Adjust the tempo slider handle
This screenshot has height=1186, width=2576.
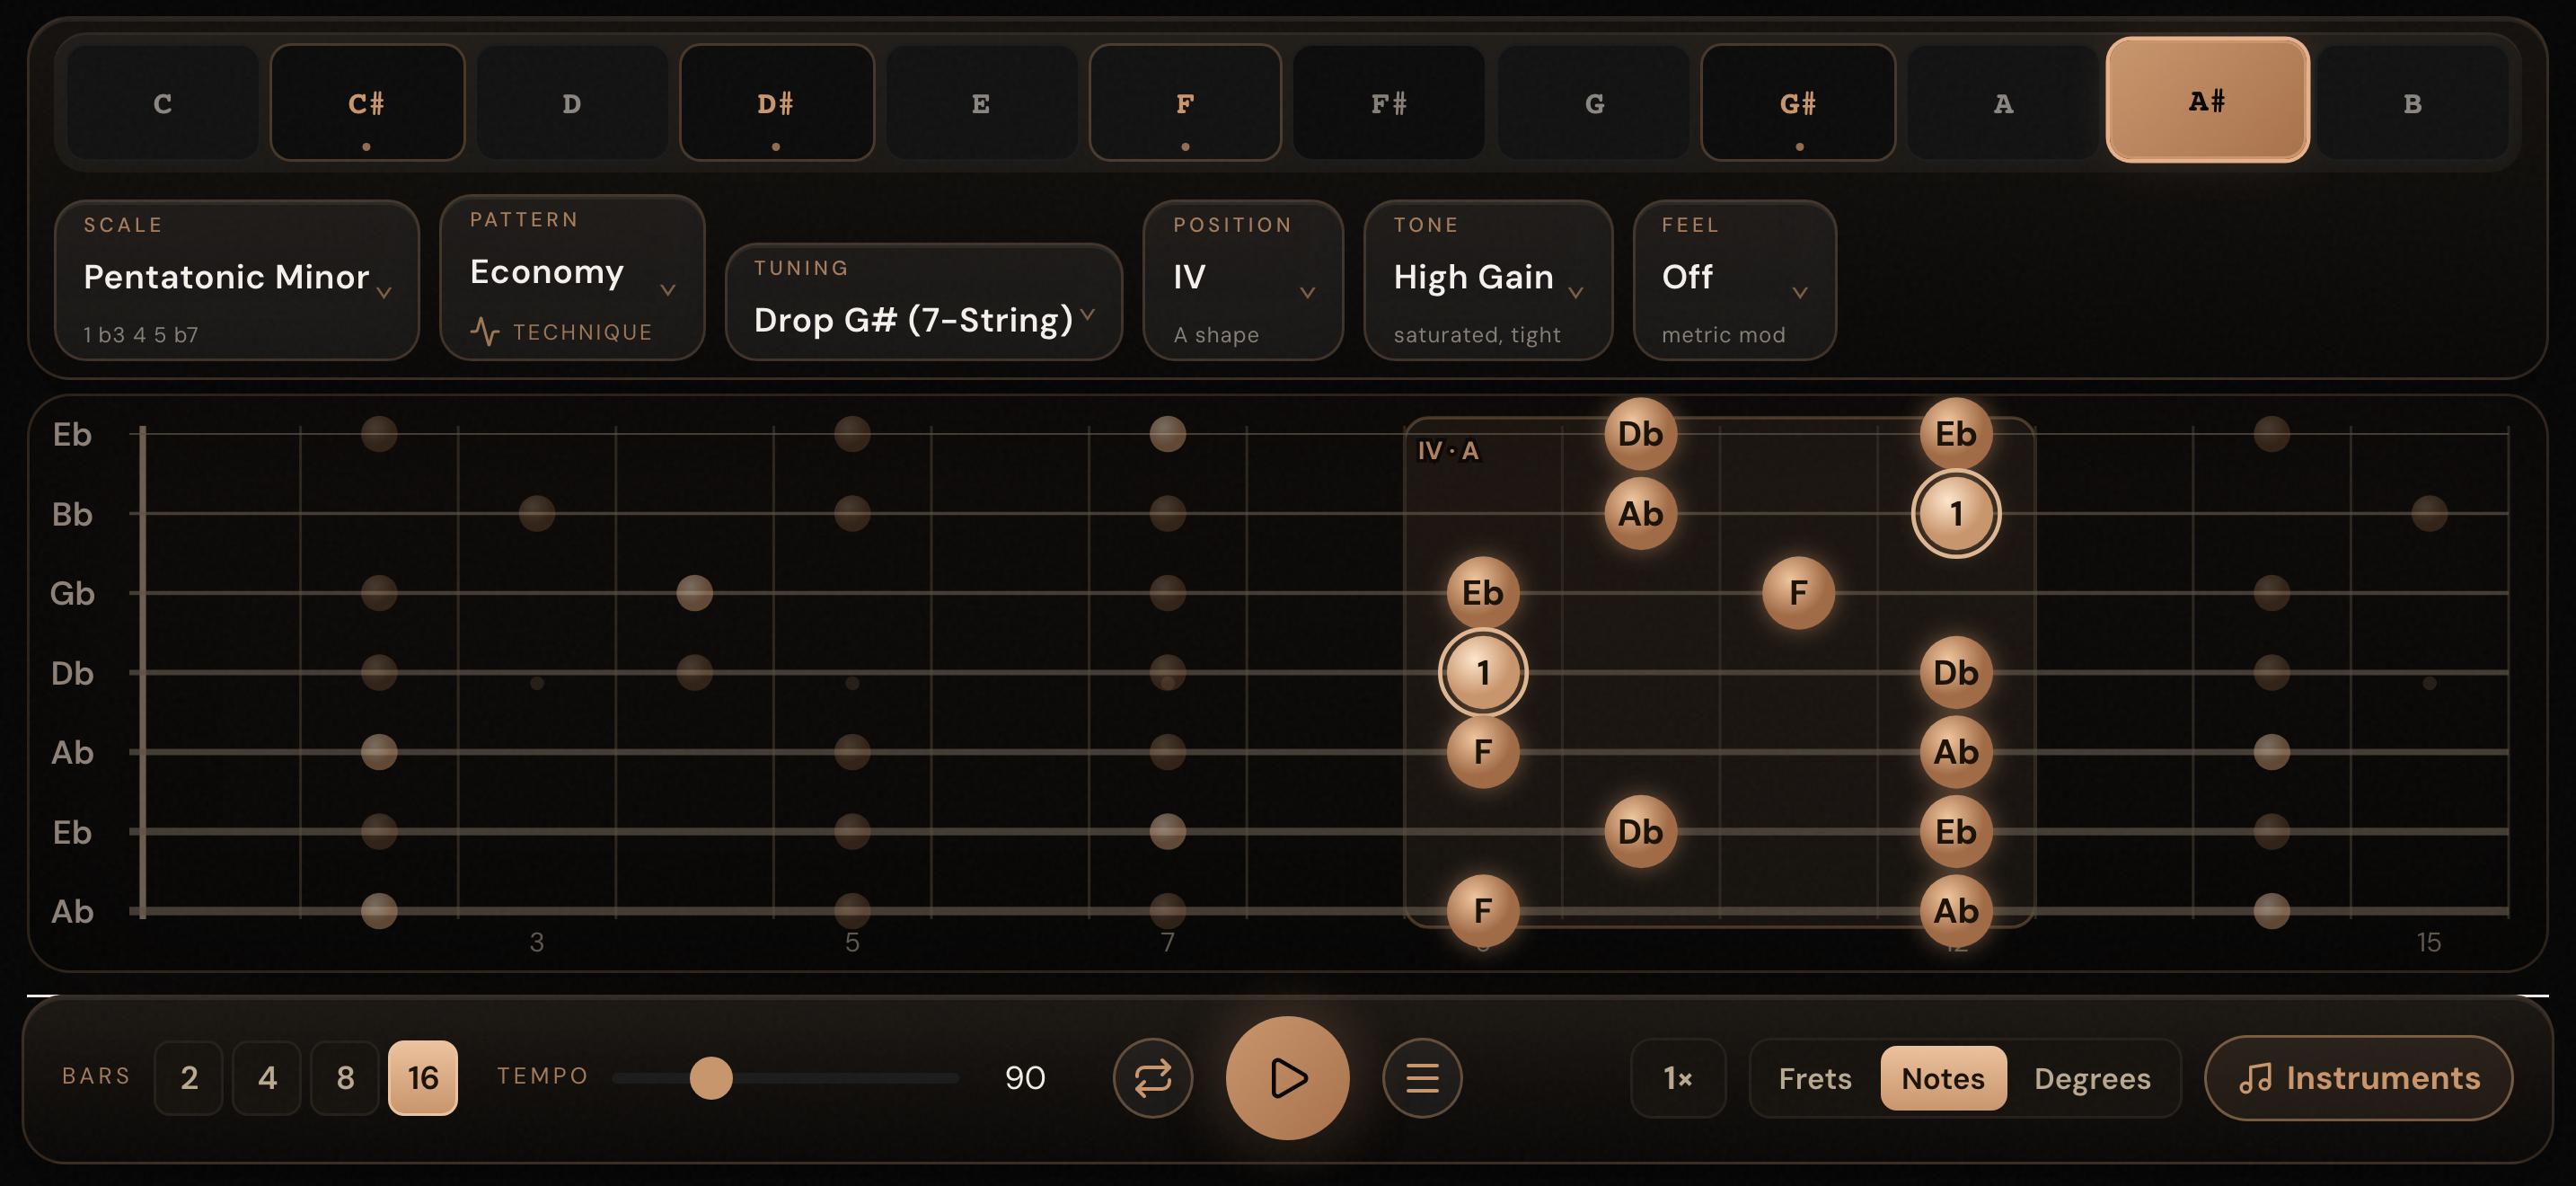click(711, 1077)
